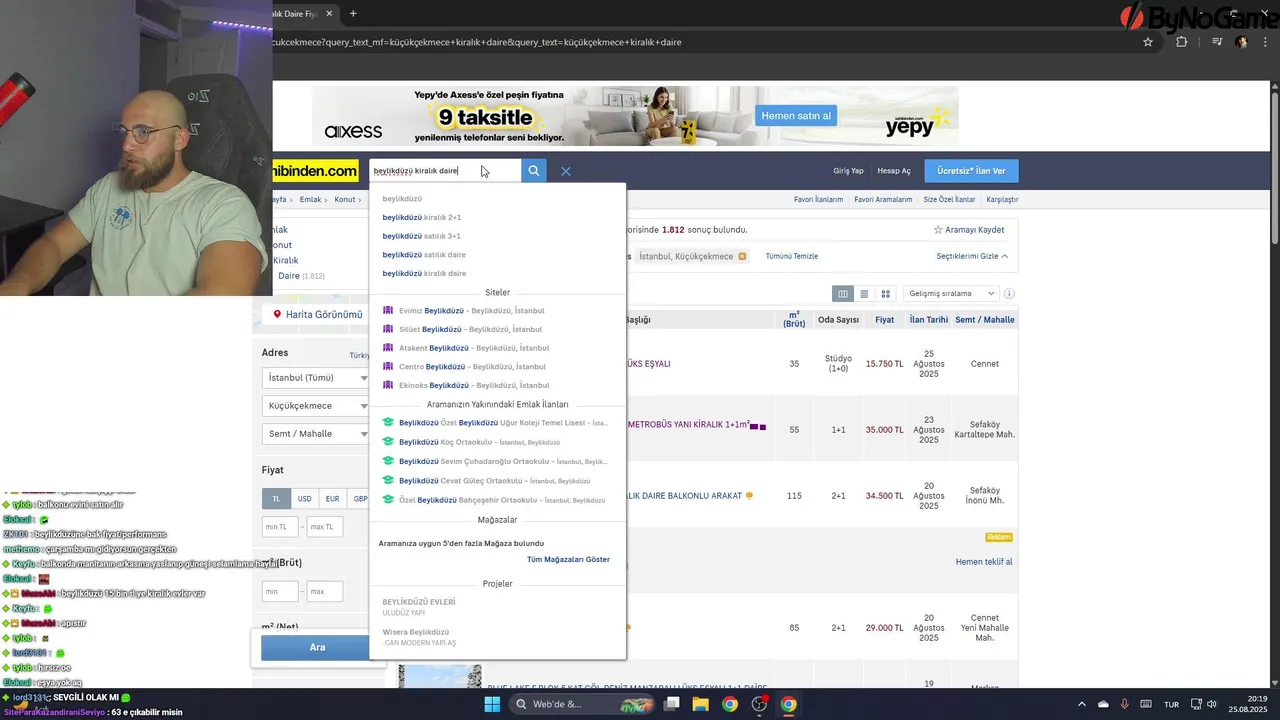Open the Küçükçekmece district dropdown
The image size is (1280, 720).
click(316, 406)
